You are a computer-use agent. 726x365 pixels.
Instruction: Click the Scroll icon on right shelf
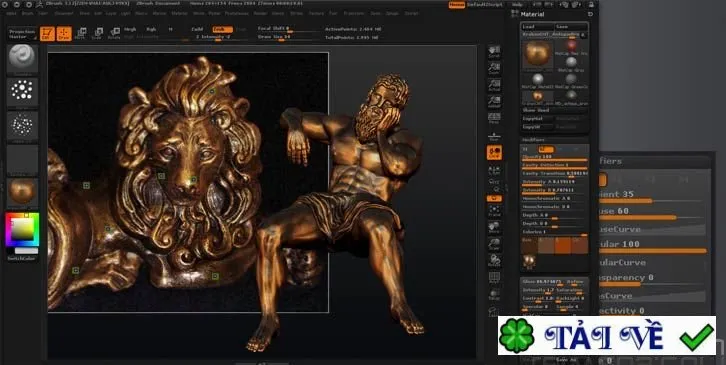coord(494,51)
